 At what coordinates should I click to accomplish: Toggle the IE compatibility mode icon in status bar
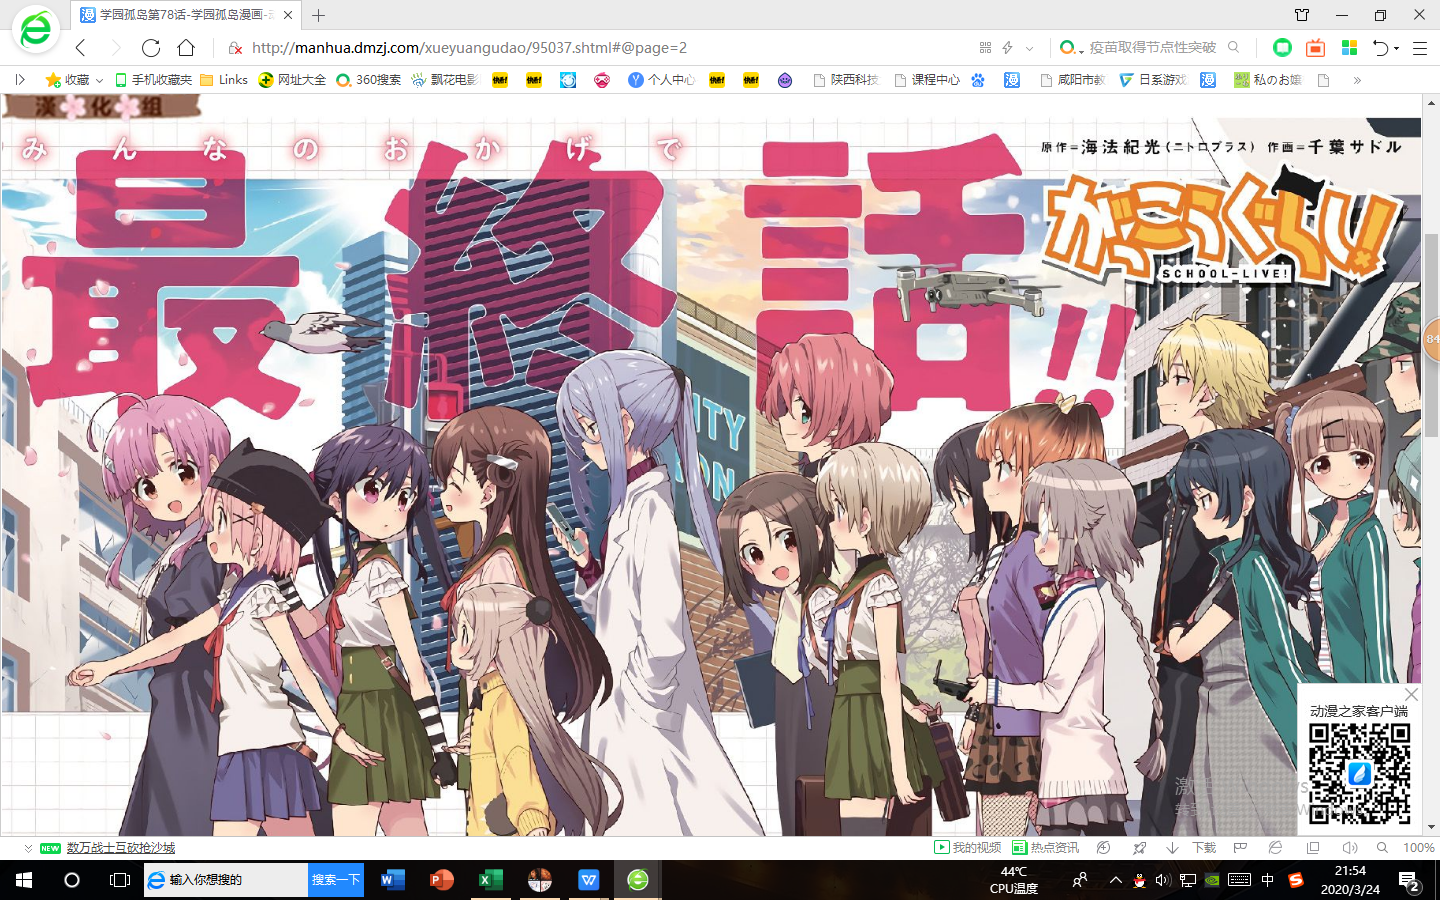point(1275,848)
